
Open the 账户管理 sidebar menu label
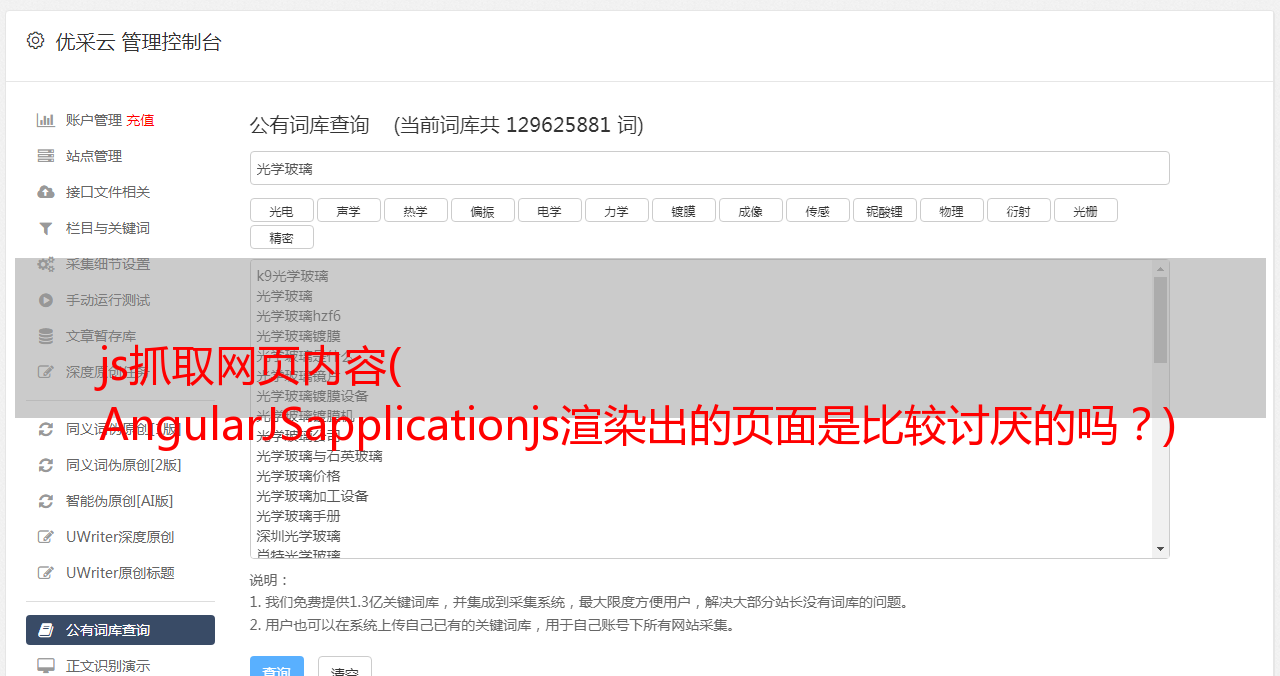pos(94,120)
